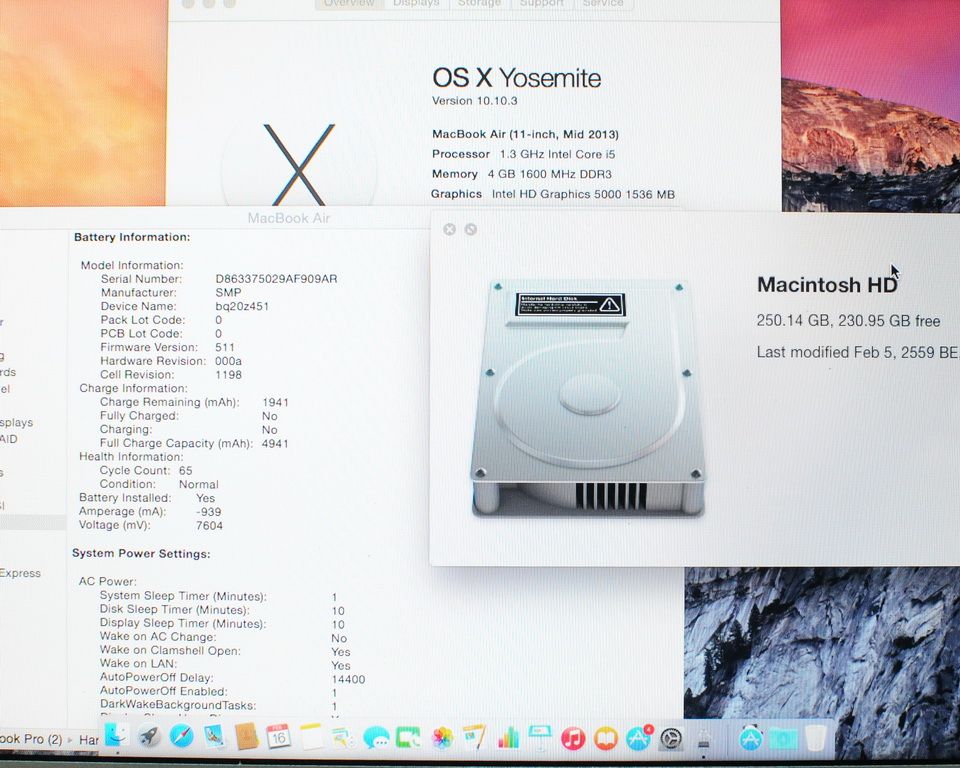This screenshot has height=768, width=960.
Task: Launch iTunes music note icon
Action: (x=573, y=738)
